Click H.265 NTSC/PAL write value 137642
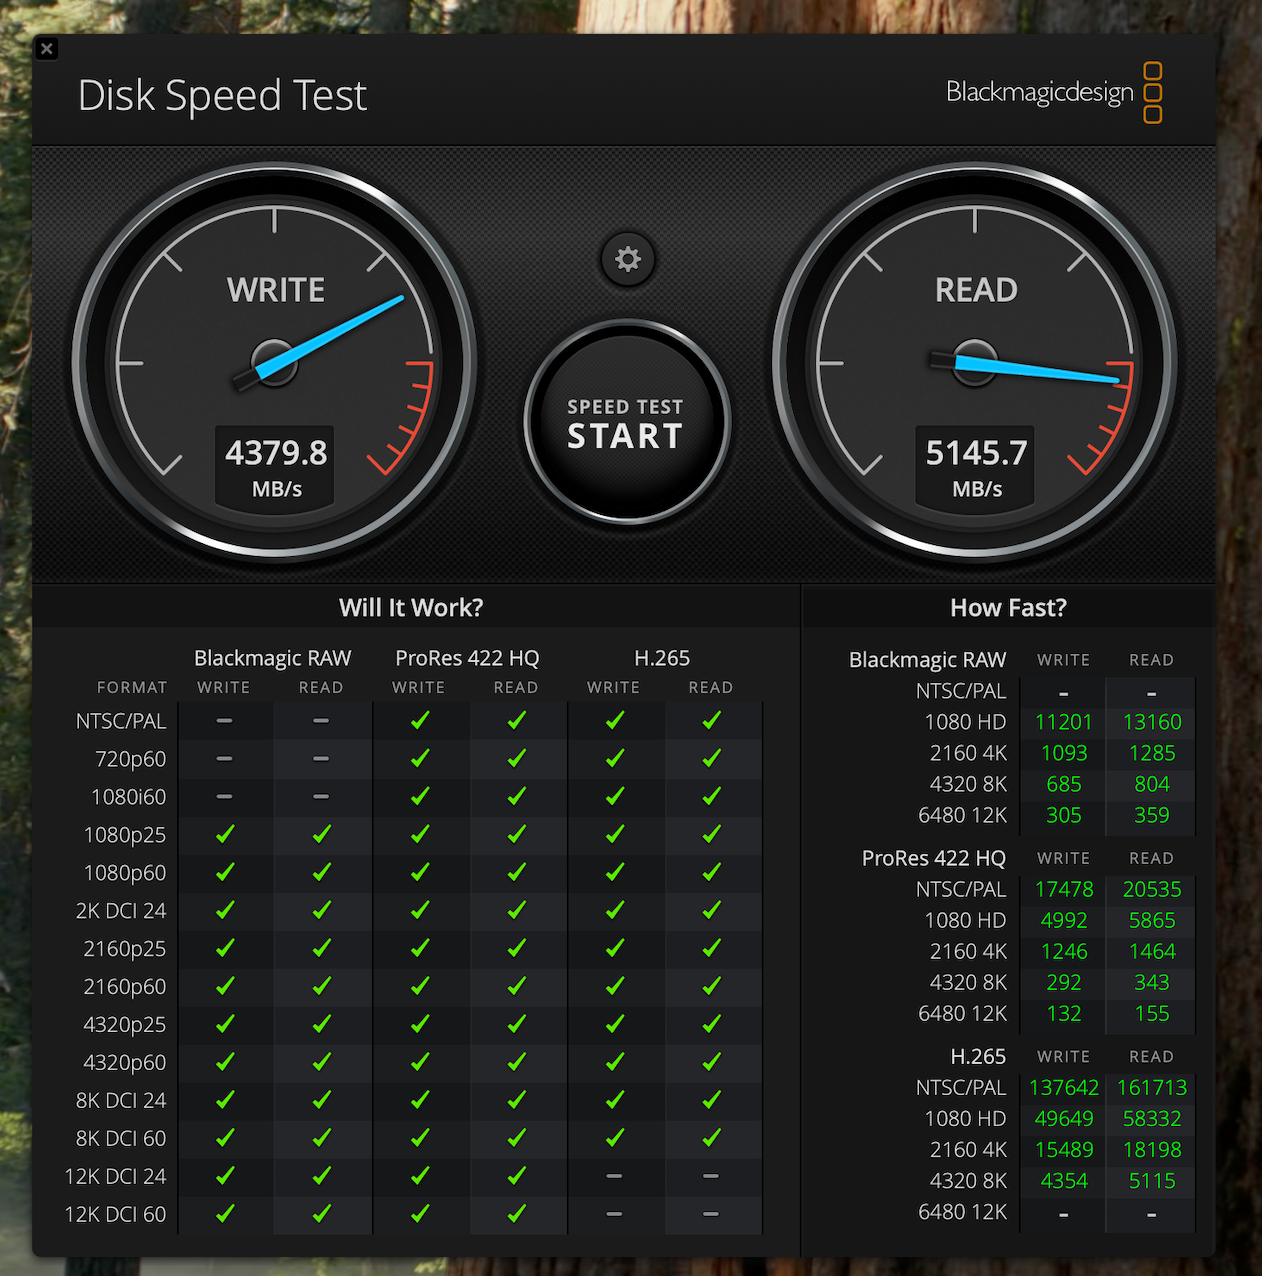Viewport: 1262px width, 1276px height. click(x=1064, y=1087)
